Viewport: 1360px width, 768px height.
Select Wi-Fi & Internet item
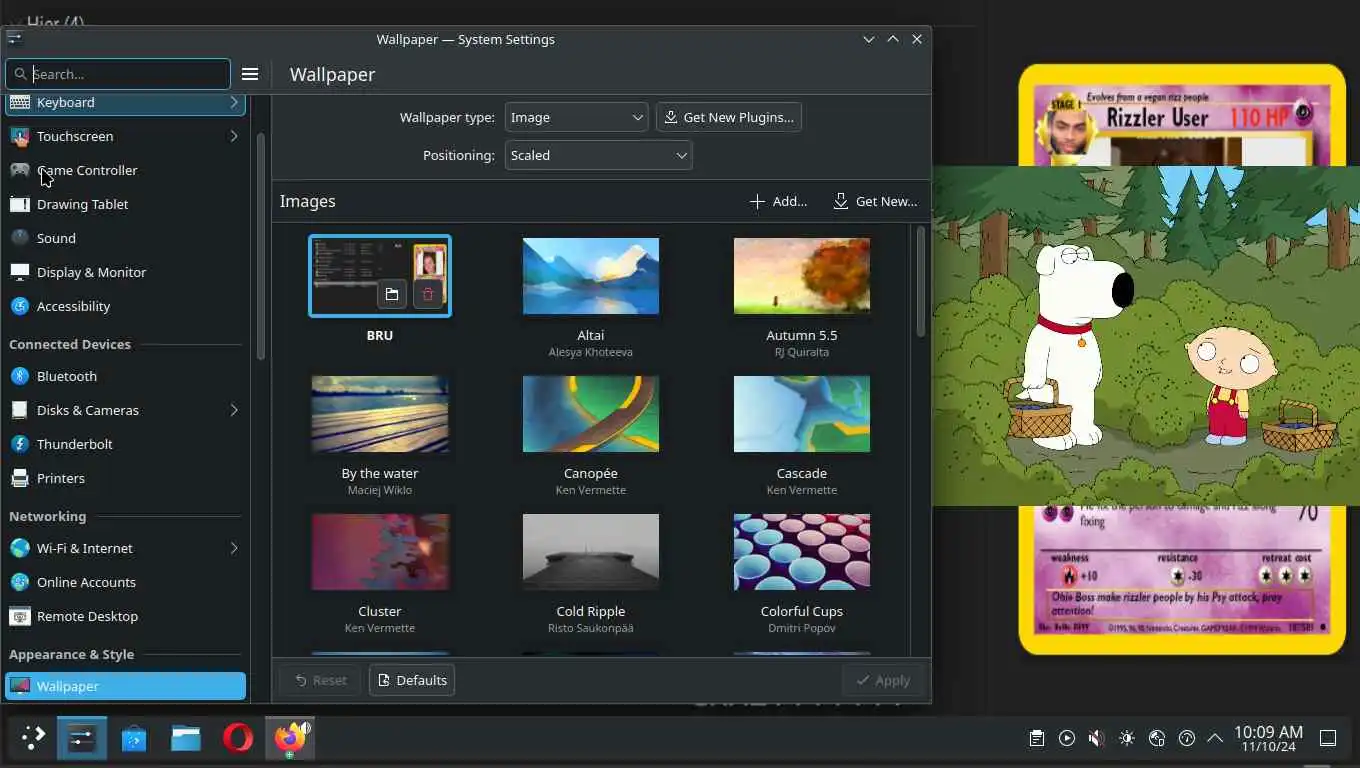tap(125, 548)
